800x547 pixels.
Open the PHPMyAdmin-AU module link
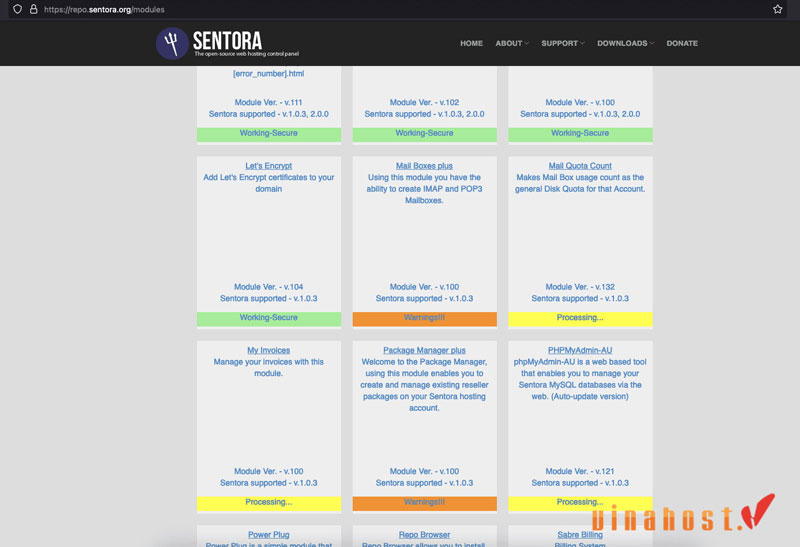click(x=580, y=351)
